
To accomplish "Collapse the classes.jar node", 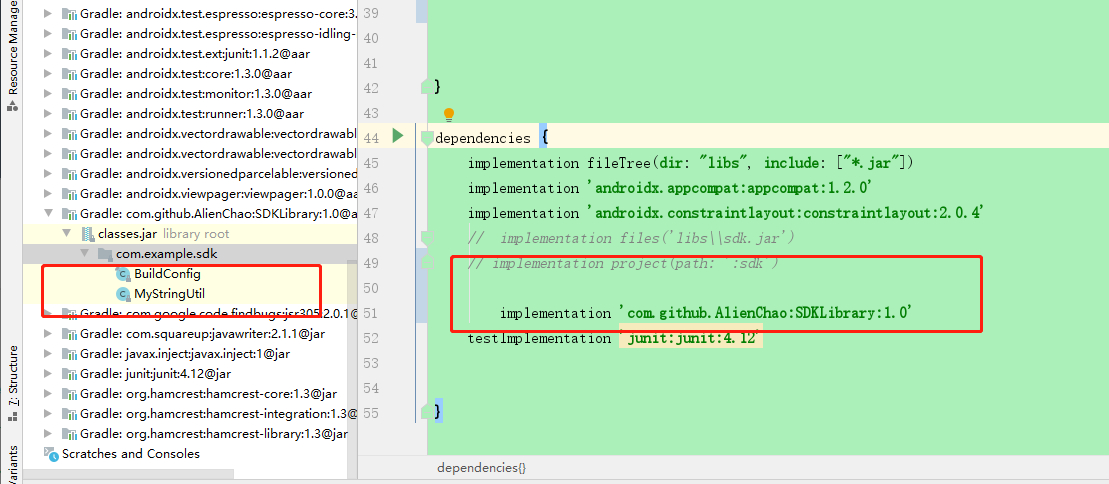I will click(66, 234).
